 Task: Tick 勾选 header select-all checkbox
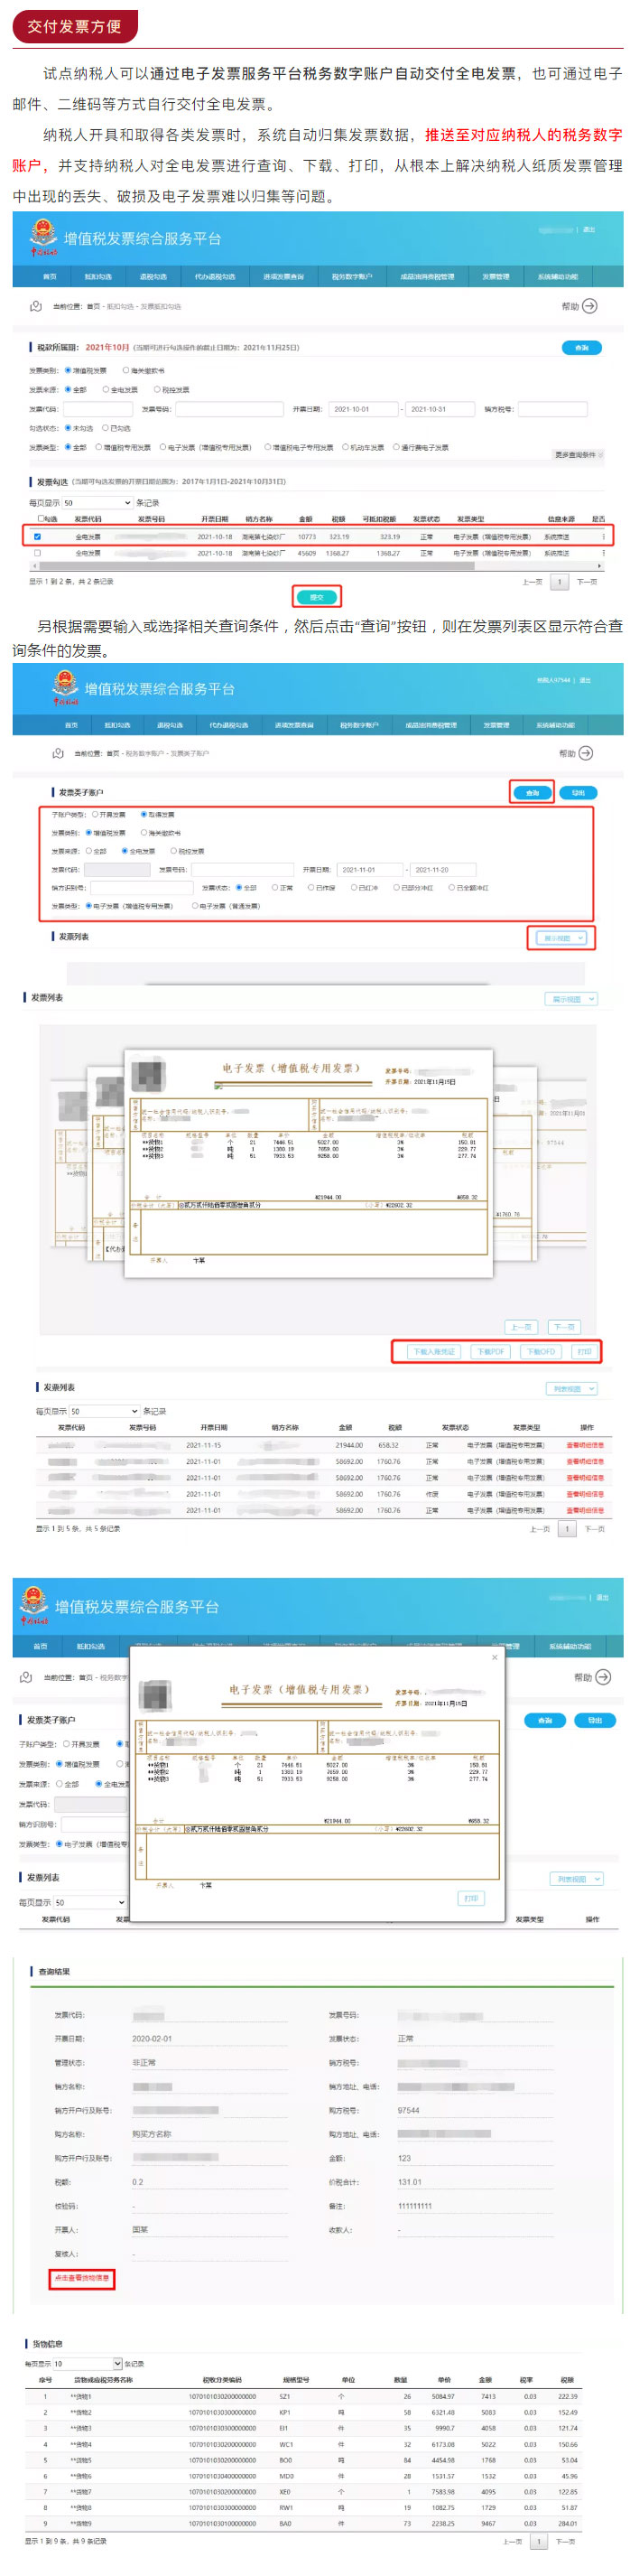(41, 519)
